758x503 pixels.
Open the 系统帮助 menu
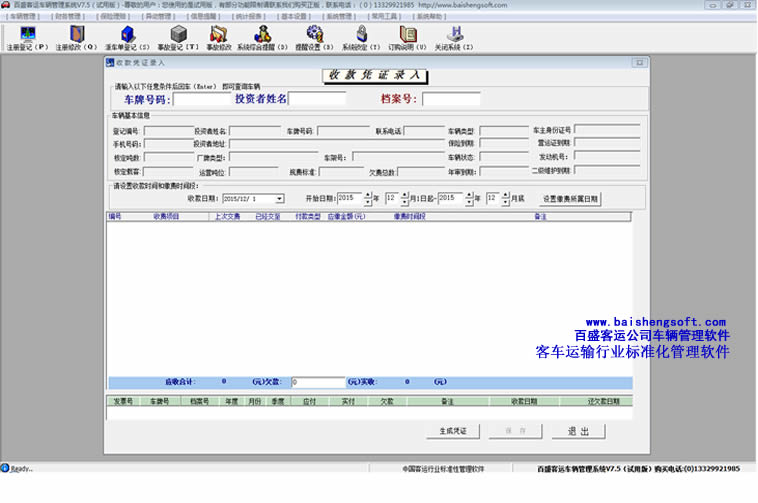[429, 16]
